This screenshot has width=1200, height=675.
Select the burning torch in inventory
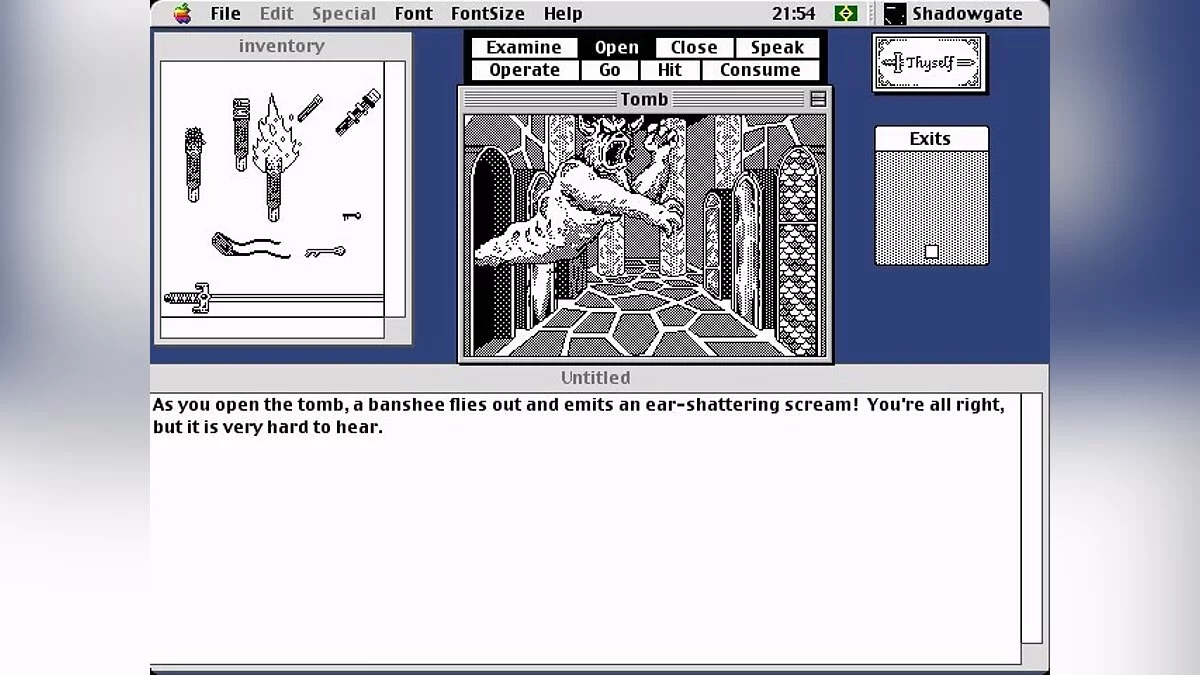274,158
